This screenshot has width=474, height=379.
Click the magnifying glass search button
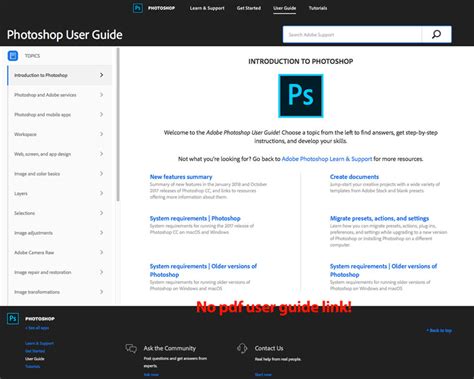pos(436,34)
